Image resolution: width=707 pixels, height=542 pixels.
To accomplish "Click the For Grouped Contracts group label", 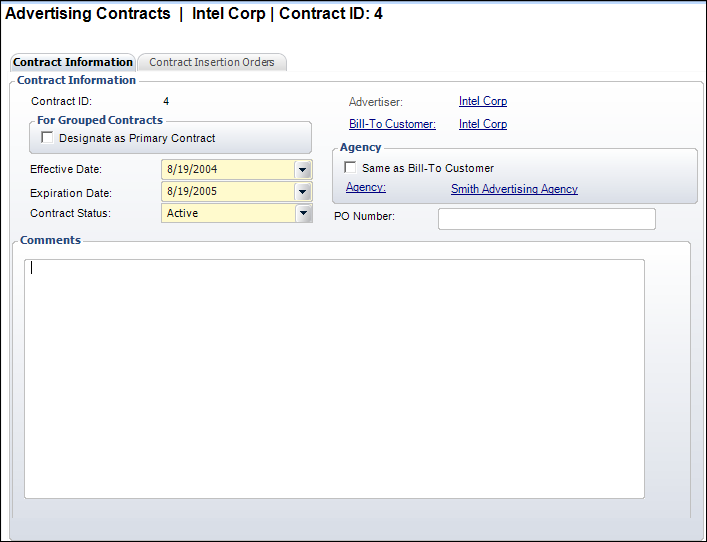I will tap(100, 120).
